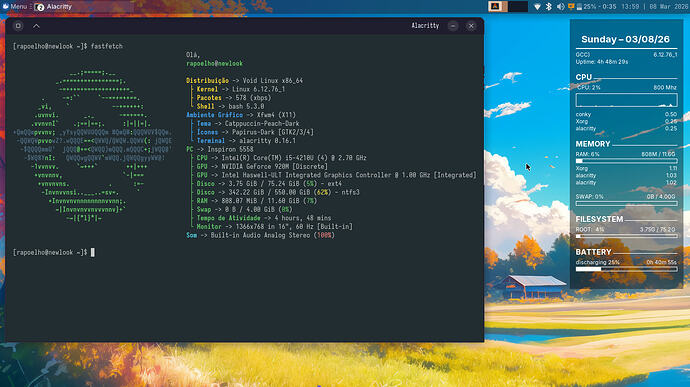Click the 800 Mhz frequency value

tap(665, 88)
